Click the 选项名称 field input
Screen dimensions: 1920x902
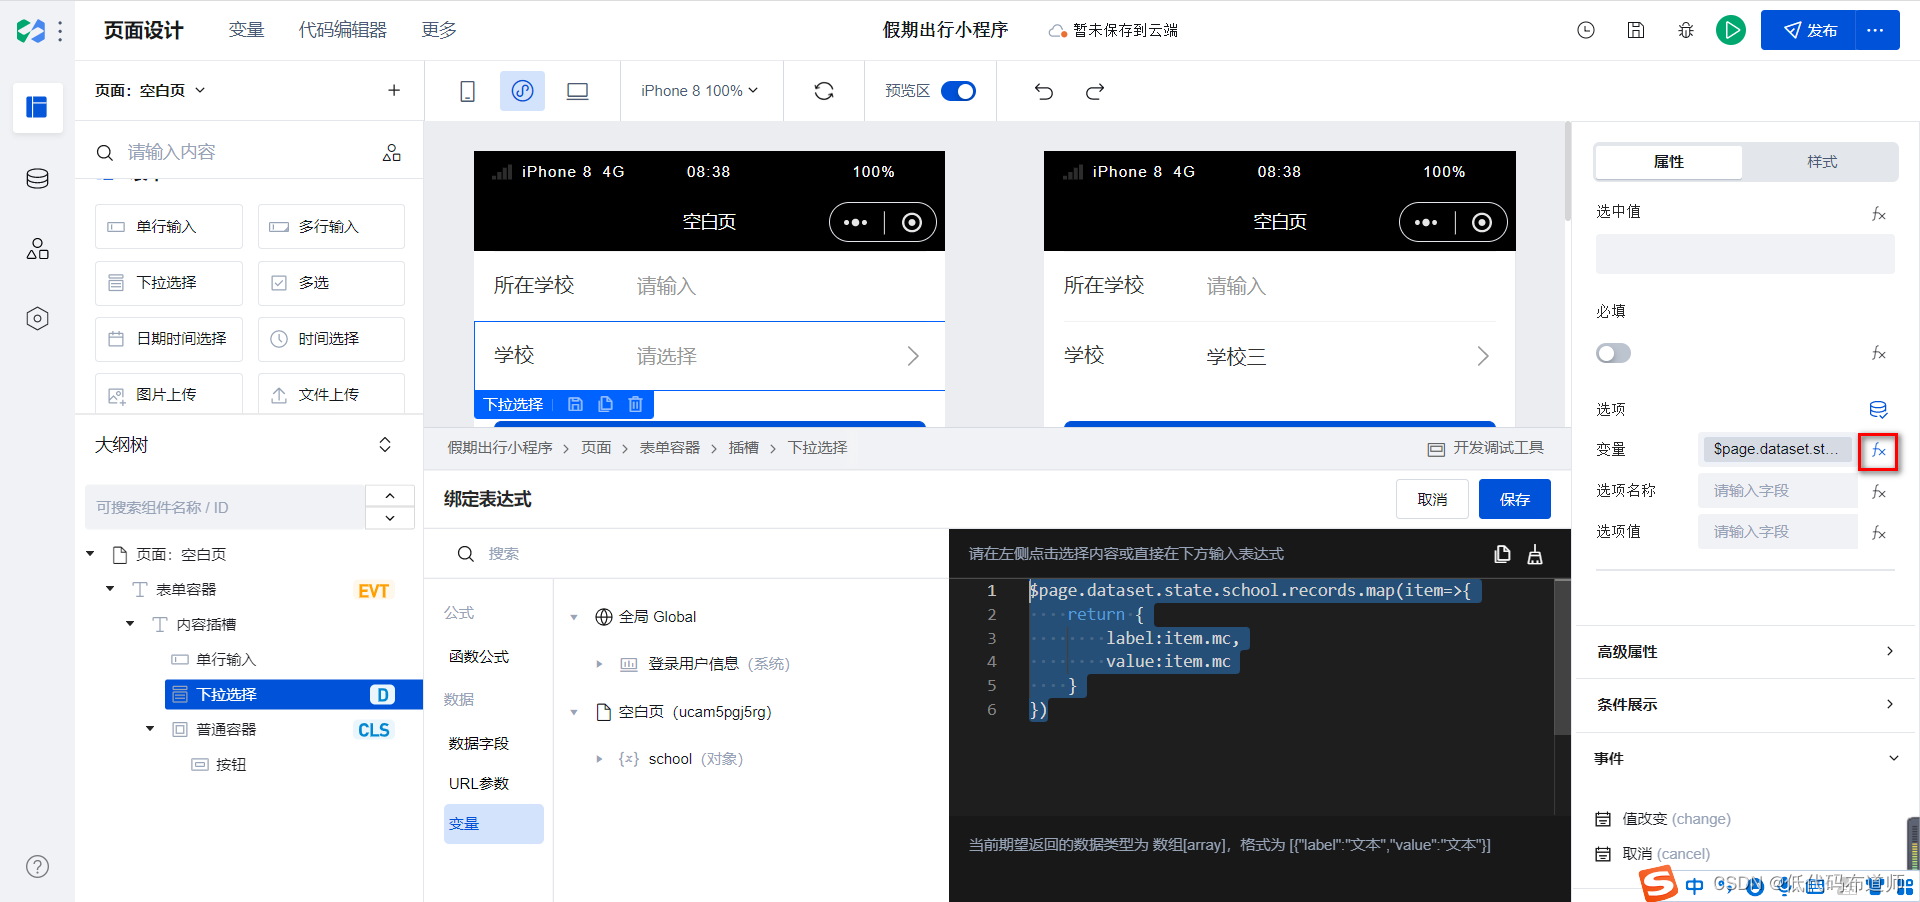[1778, 491]
